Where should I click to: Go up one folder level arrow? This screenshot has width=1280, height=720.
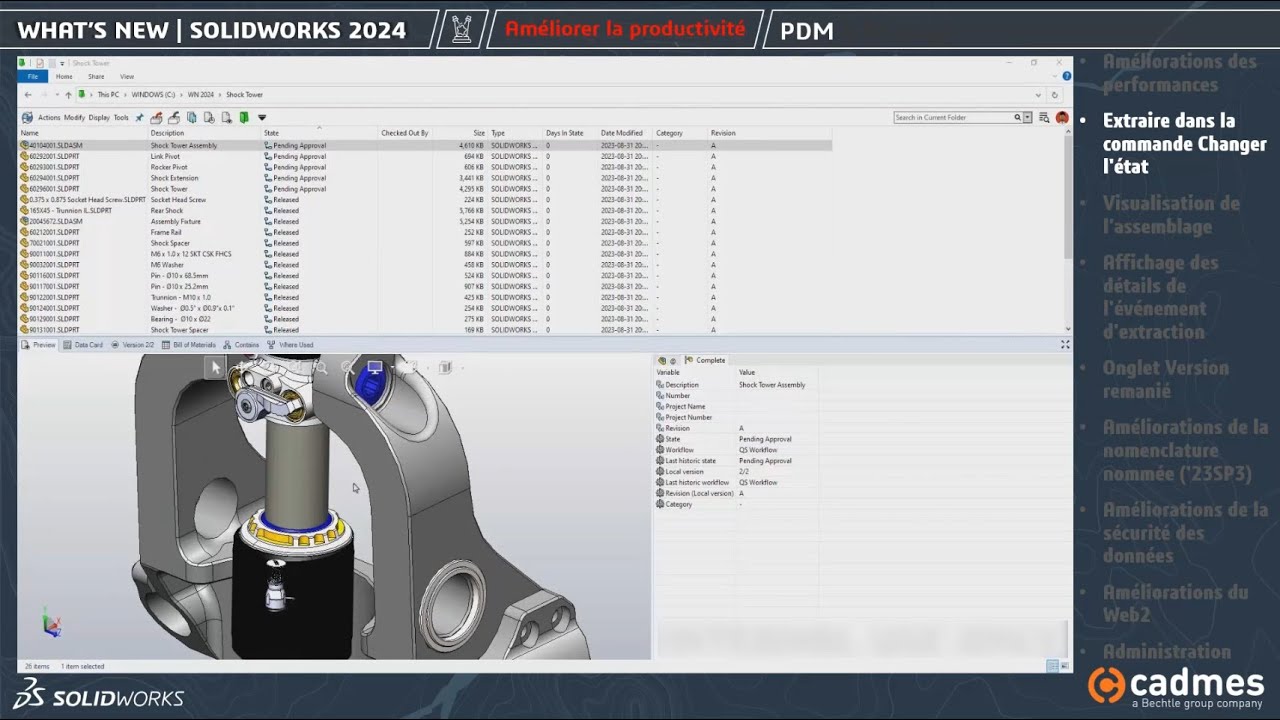[68, 95]
